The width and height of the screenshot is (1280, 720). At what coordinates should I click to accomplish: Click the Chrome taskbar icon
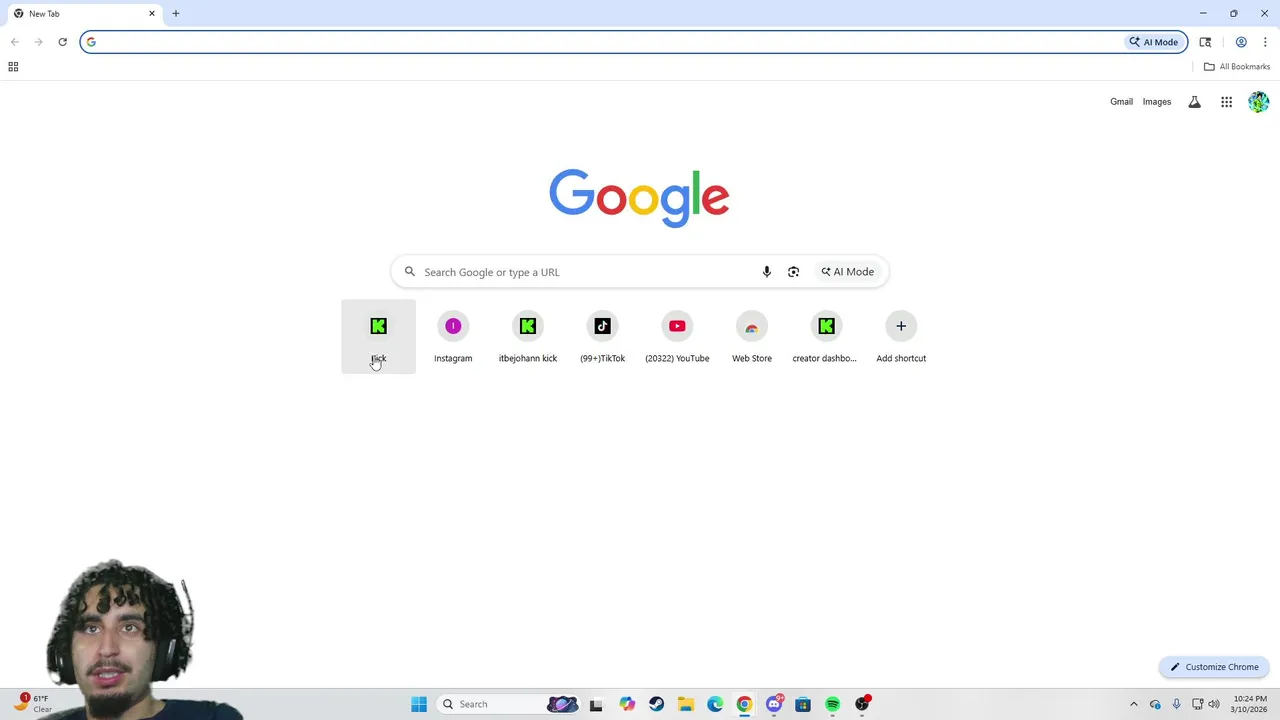[744, 704]
